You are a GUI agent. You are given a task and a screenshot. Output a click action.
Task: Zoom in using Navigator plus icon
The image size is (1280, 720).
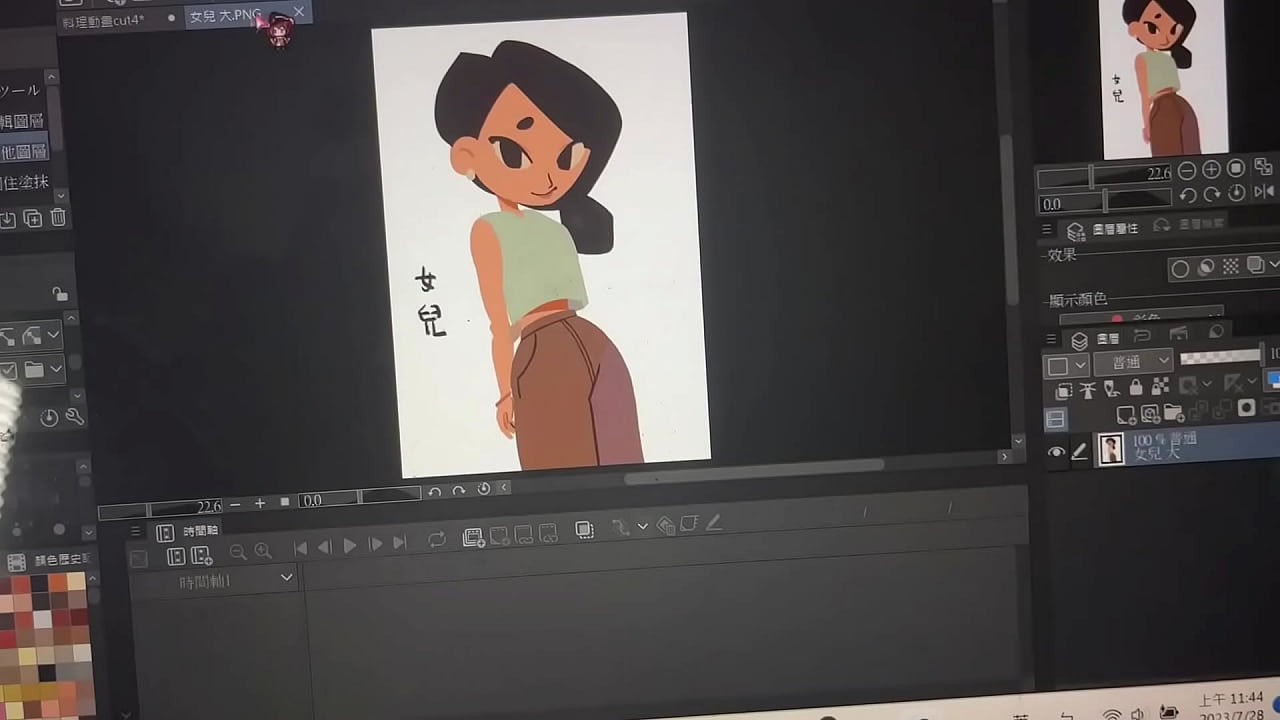coord(1211,169)
